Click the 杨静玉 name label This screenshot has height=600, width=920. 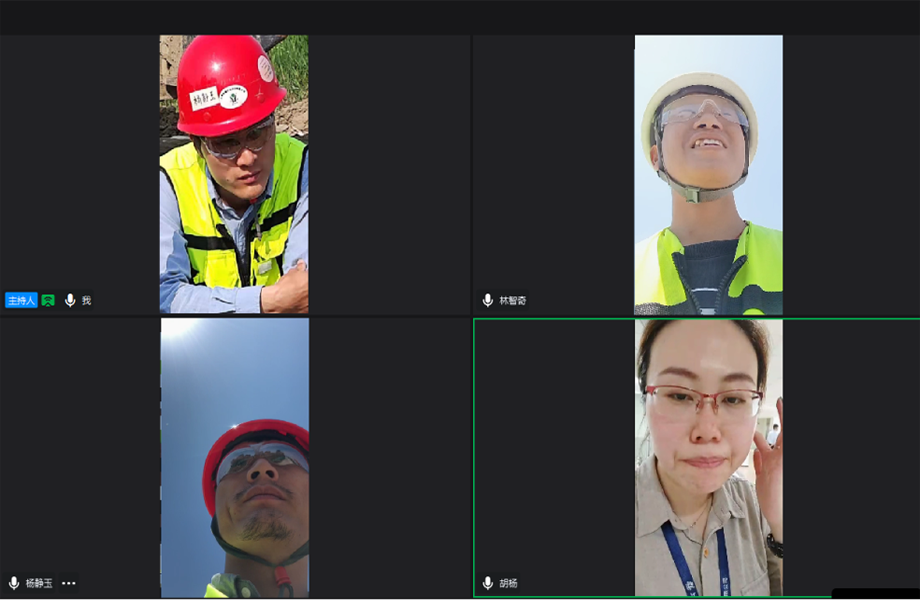(37, 583)
